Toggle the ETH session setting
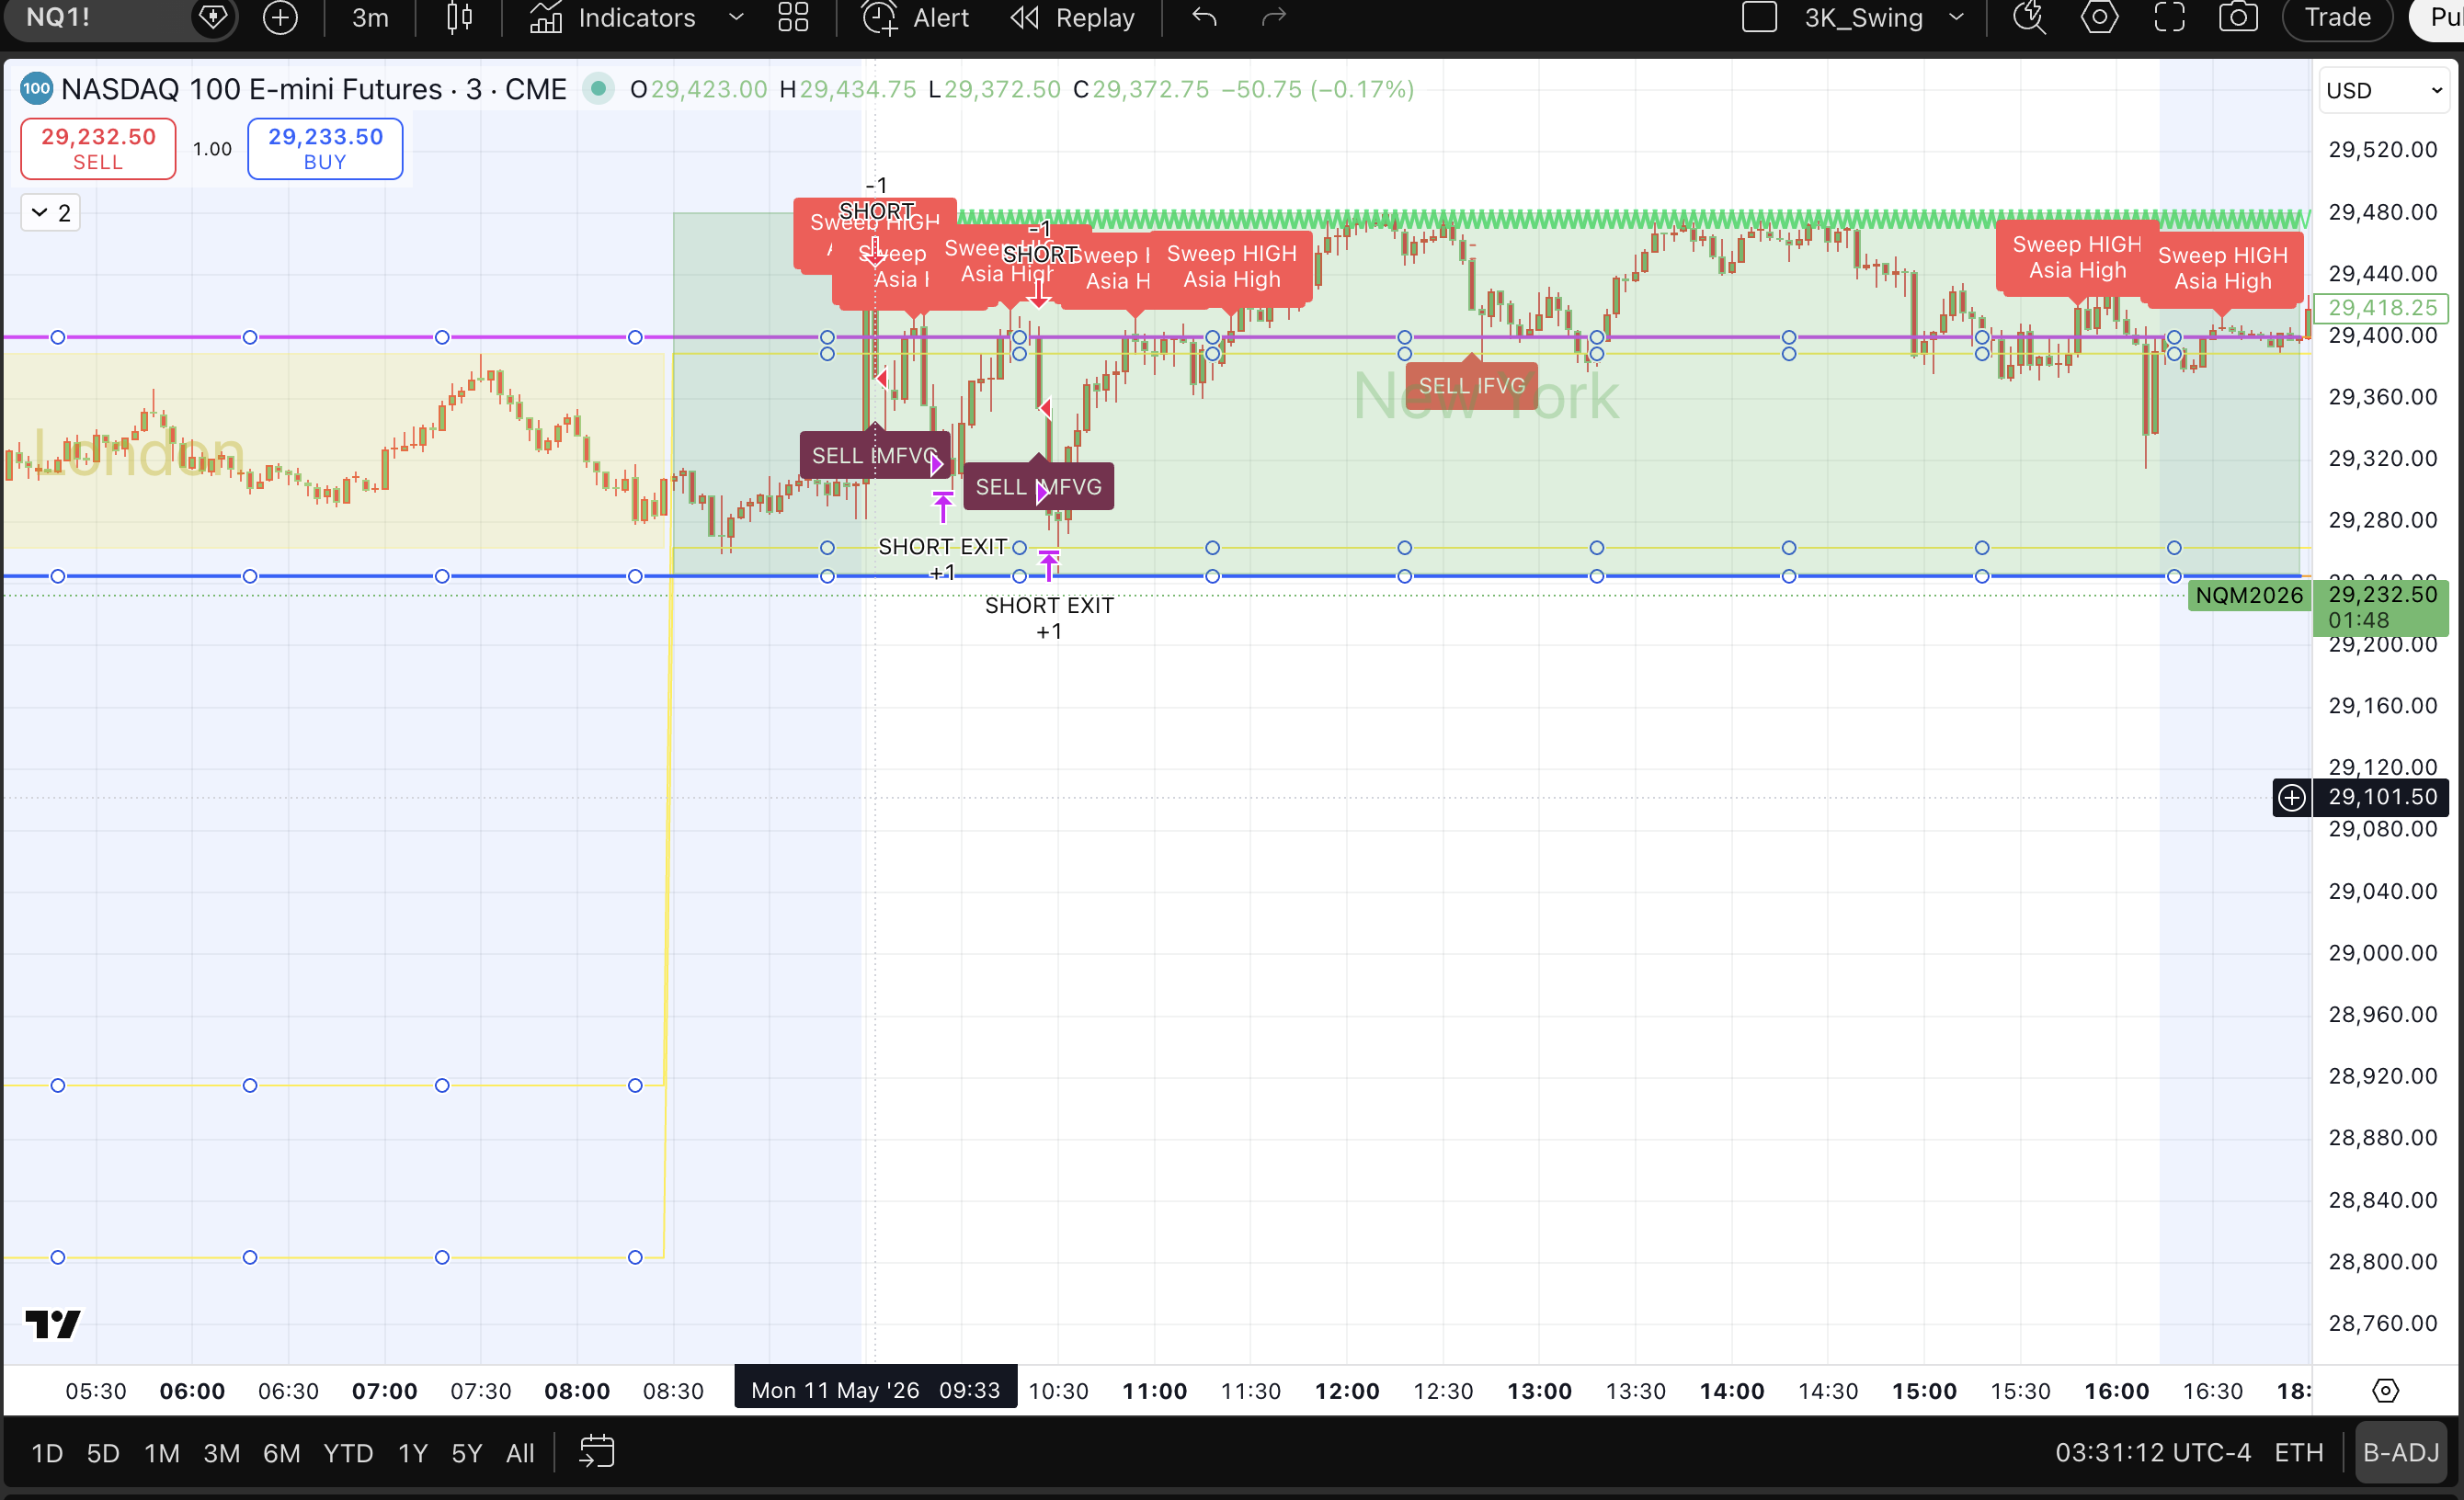Image resolution: width=2464 pixels, height=1500 pixels. click(x=2299, y=1452)
